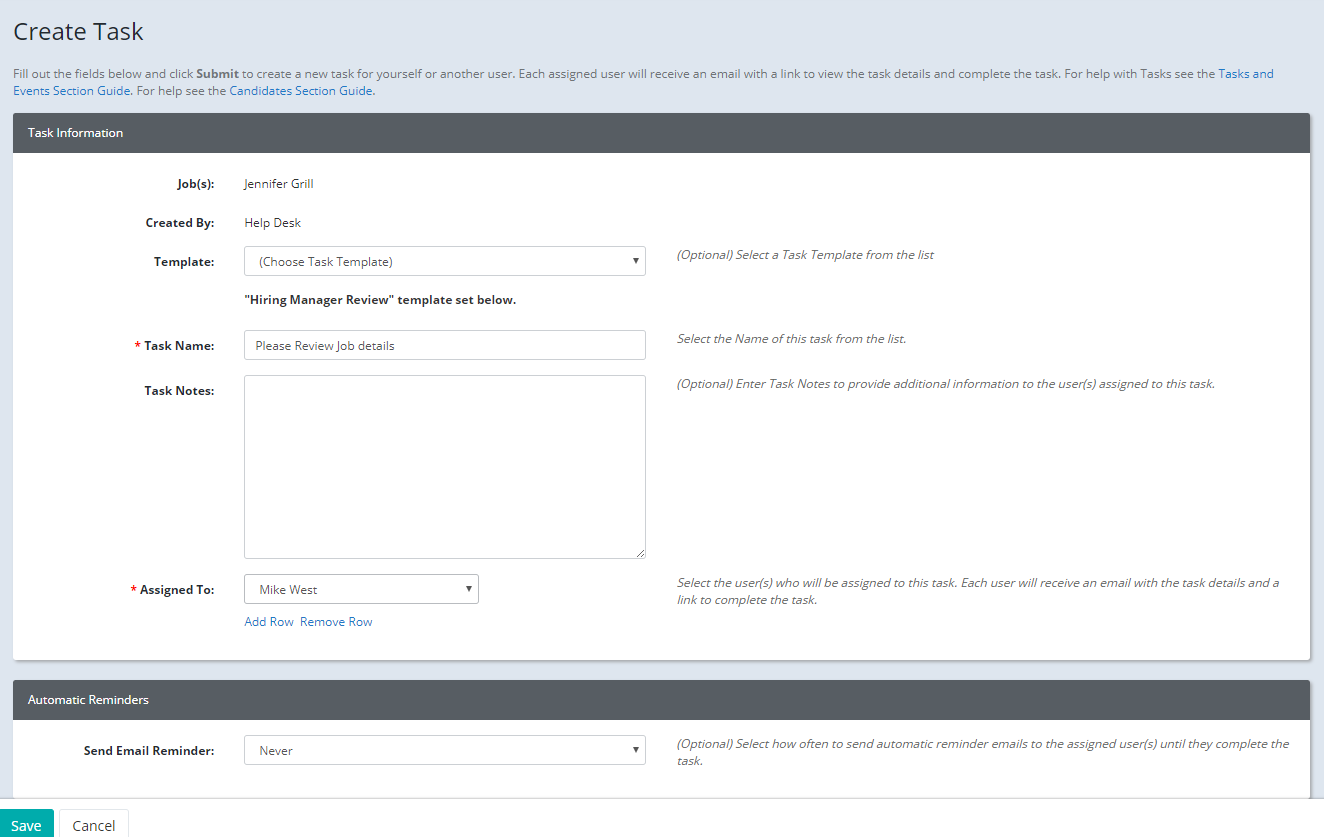This screenshot has width=1324, height=837.
Task: Cancel the task creation
Action: 93,825
